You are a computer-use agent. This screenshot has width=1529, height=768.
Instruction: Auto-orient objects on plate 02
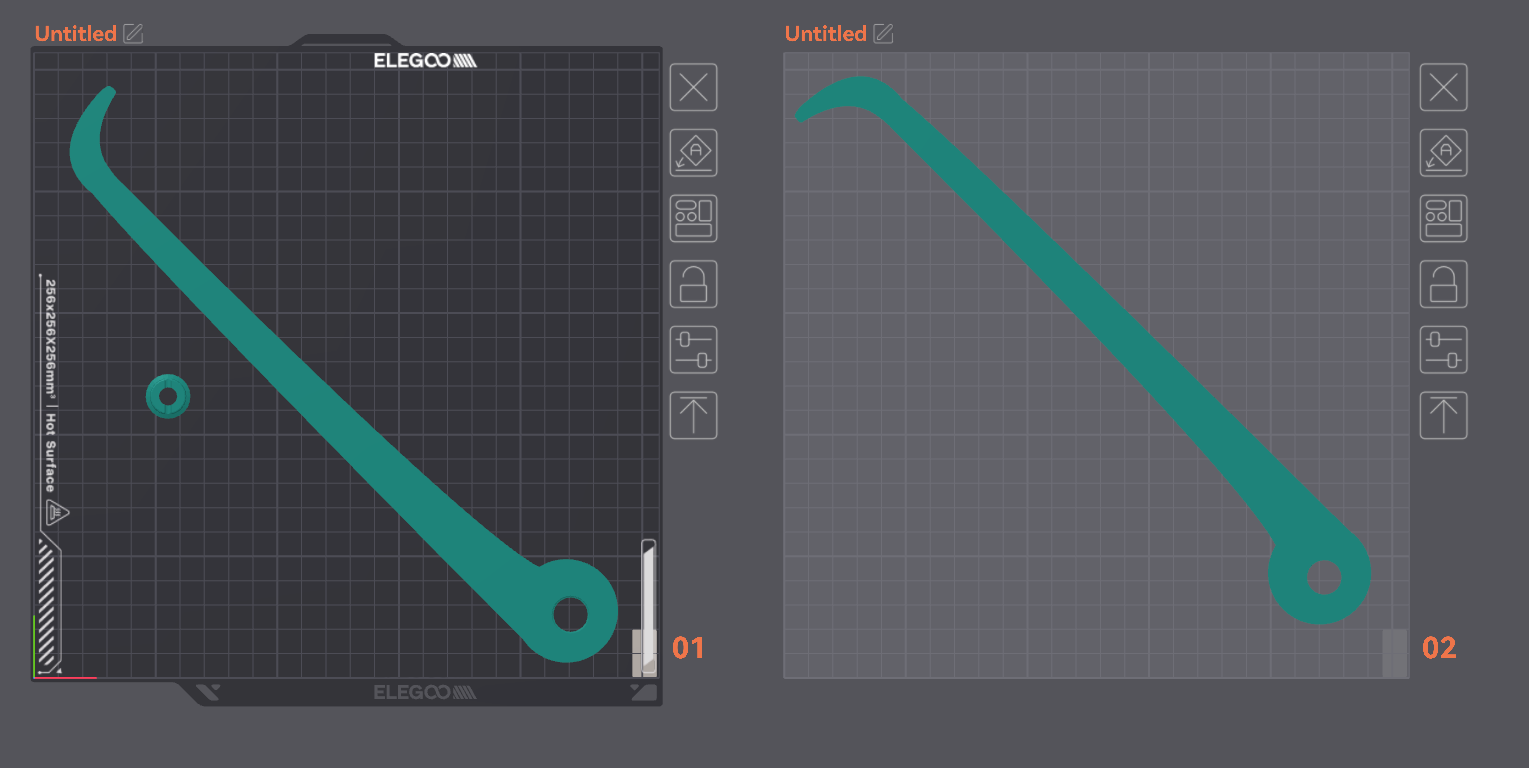tap(1444, 153)
